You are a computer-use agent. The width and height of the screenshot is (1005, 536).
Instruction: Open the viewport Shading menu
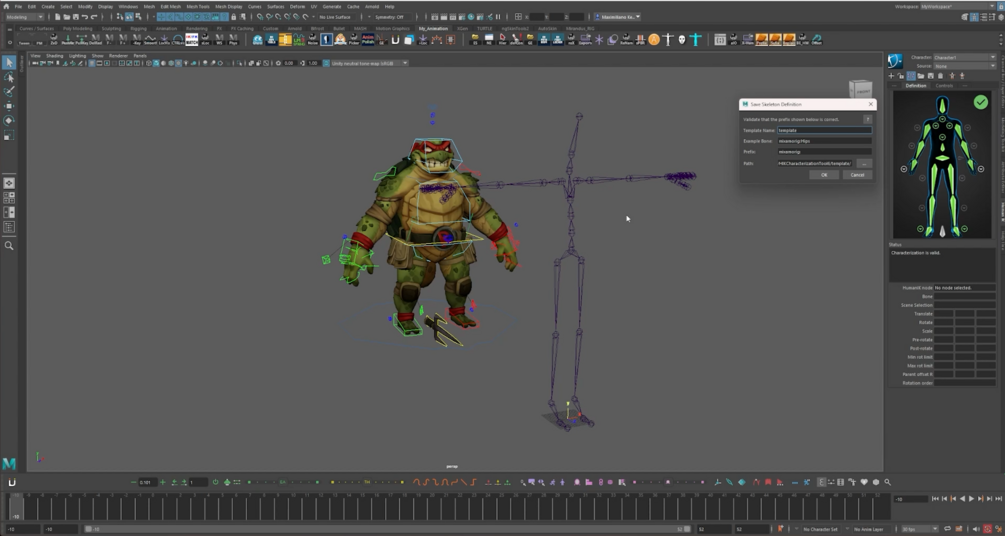[x=54, y=56]
